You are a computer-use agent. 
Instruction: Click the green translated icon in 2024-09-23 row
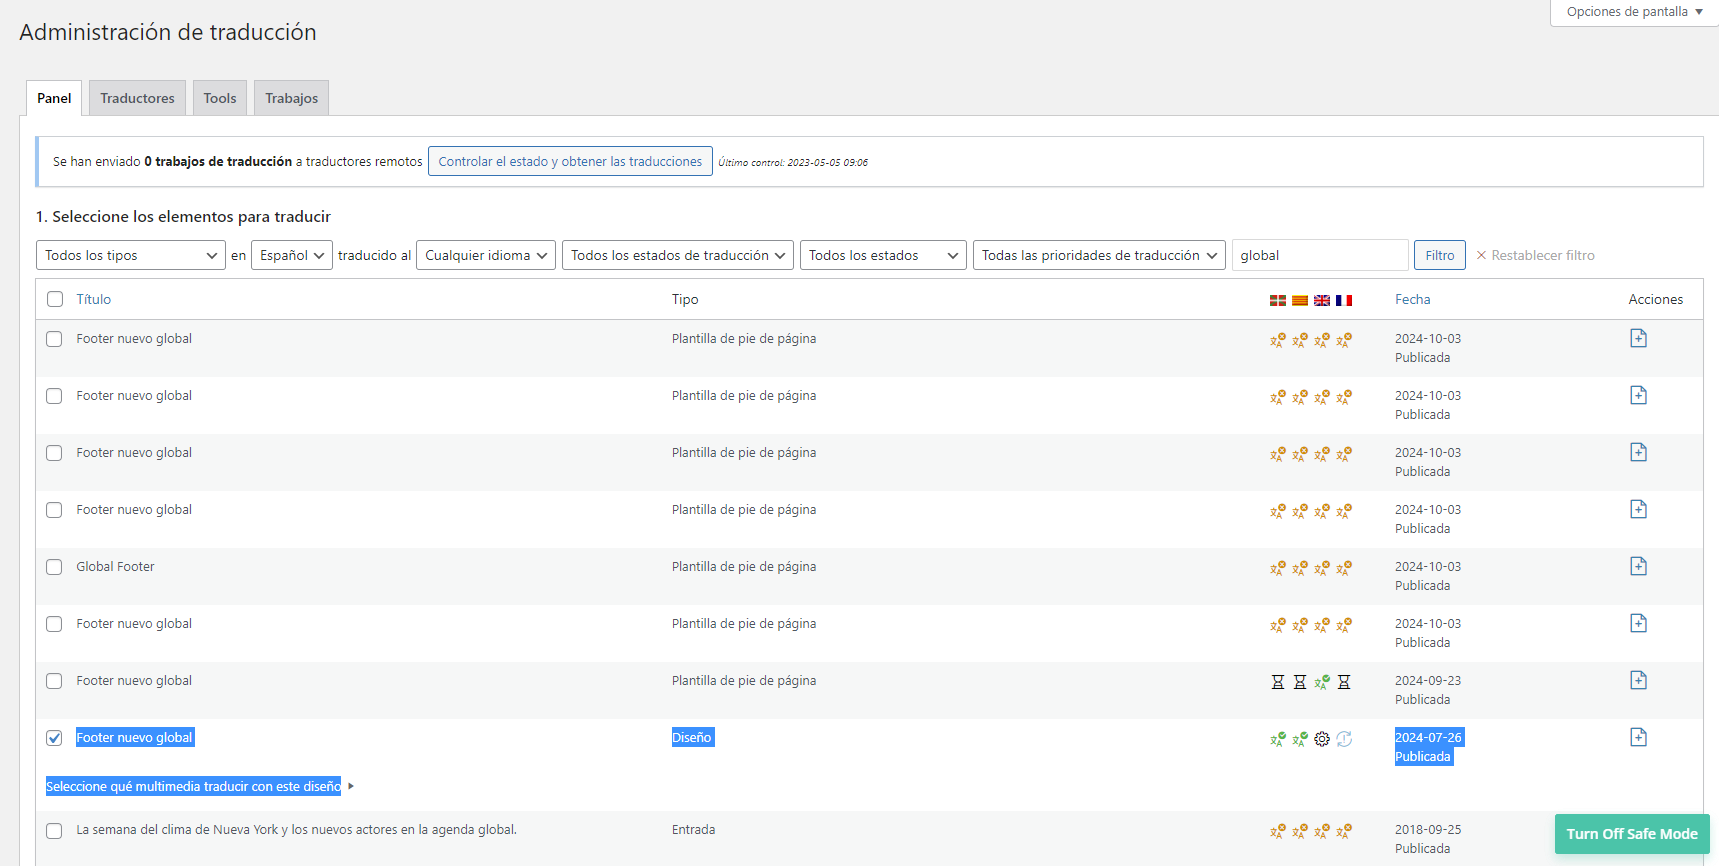1322,682
